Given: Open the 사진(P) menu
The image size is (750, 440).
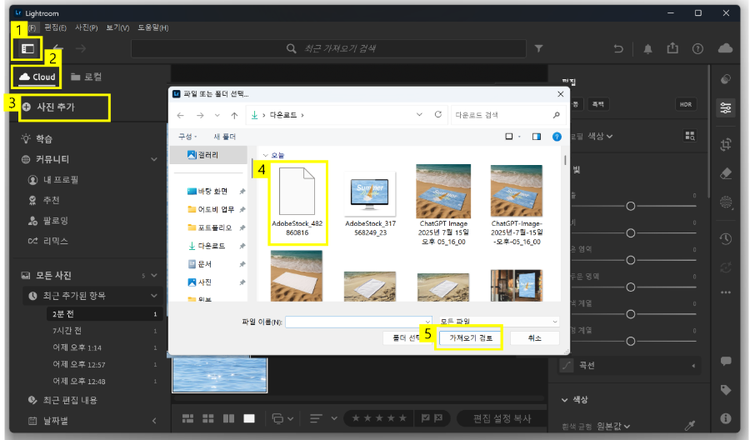Looking at the screenshot, I should pyautogui.click(x=86, y=28).
